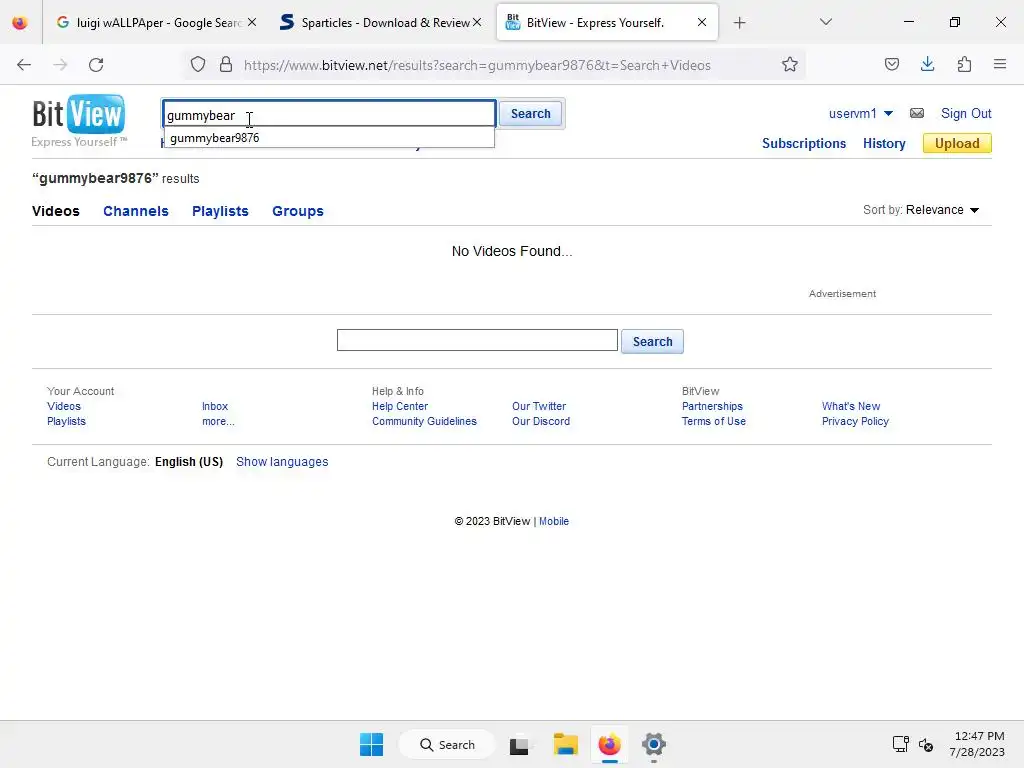Click the Firefox taskbar icon
Viewport: 1024px width, 768px height.
tap(609, 744)
